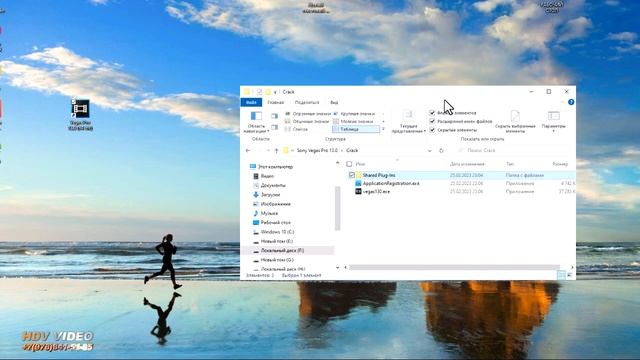Click the New folder quick access icon

pos(268,92)
